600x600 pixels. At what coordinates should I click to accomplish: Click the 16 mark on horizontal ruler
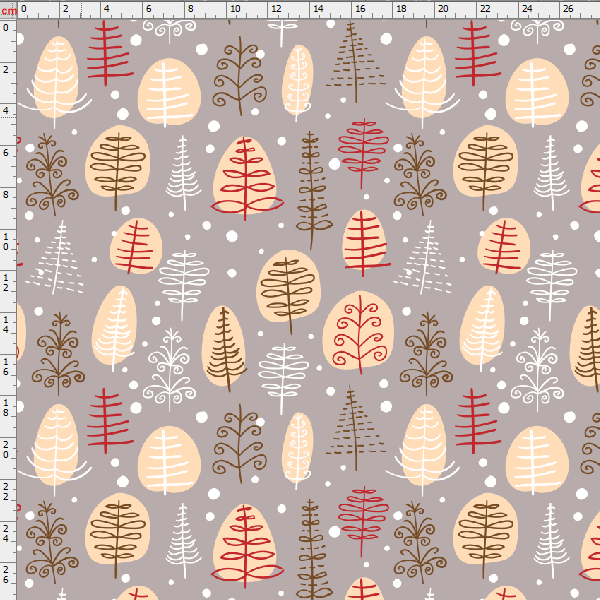360,9
